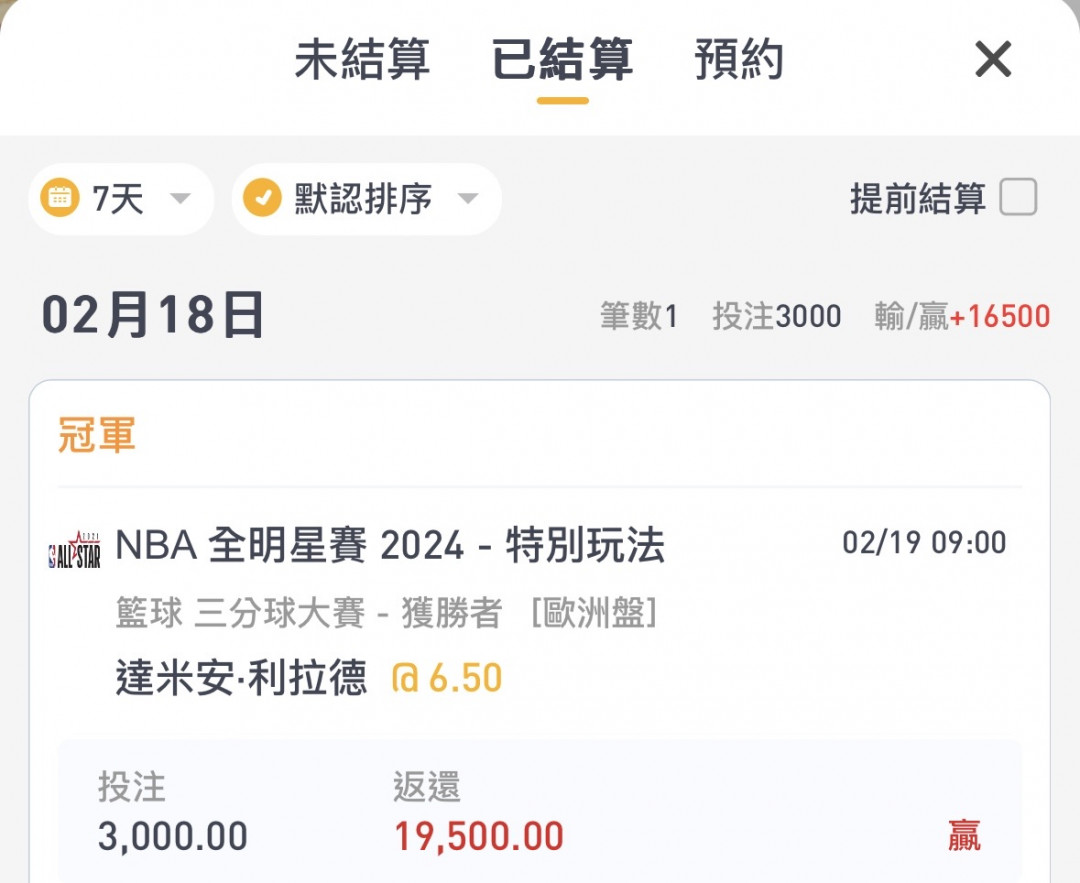Click the 冠軍 bet type heading

click(x=96, y=435)
